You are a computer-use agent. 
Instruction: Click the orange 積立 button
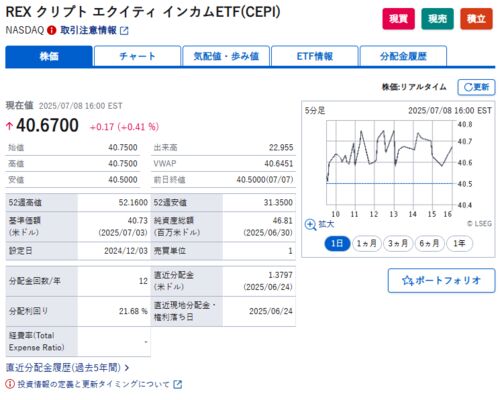[x=476, y=19]
